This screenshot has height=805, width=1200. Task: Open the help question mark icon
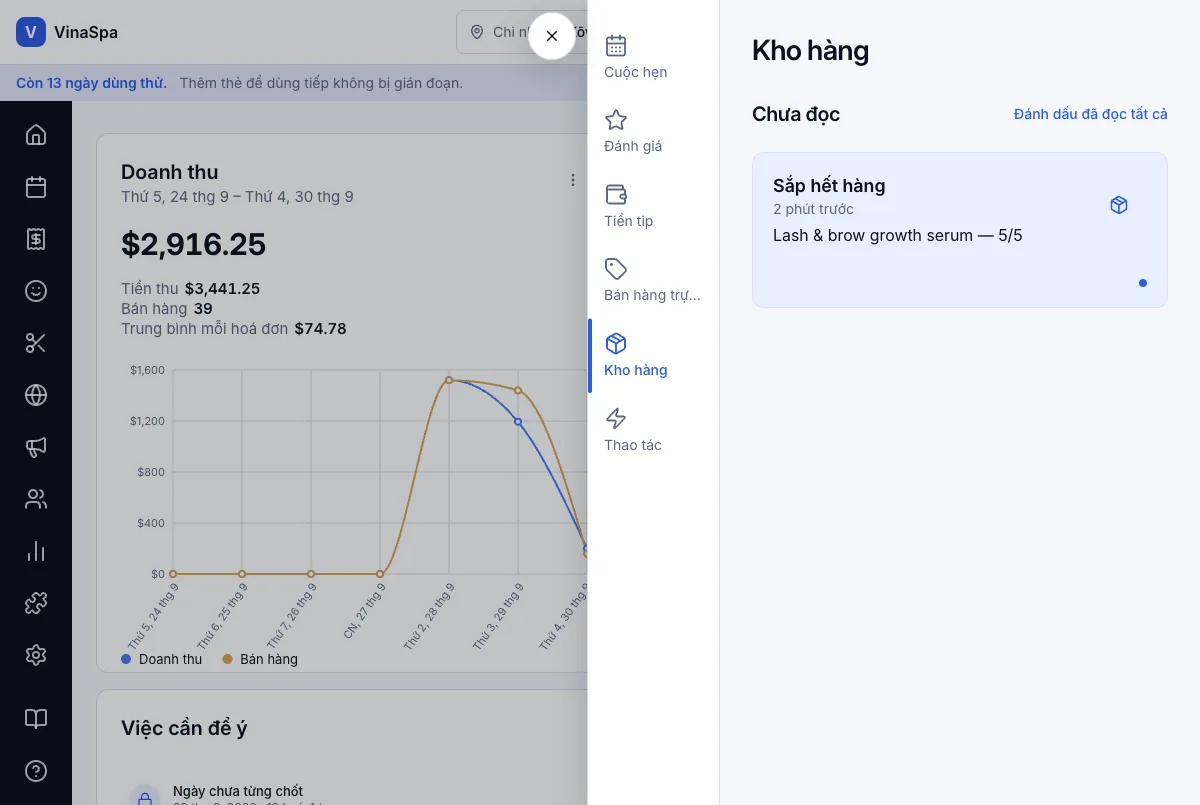pos(36,771)
